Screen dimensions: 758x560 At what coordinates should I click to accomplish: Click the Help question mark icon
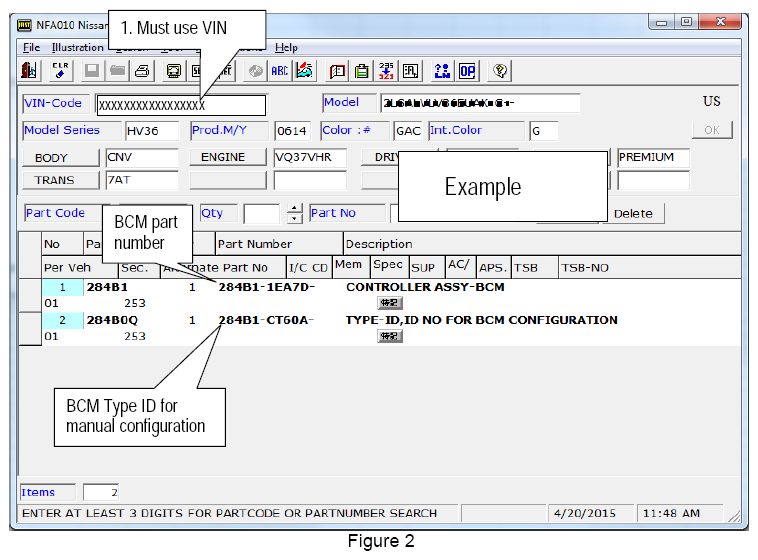coord(500,71)
